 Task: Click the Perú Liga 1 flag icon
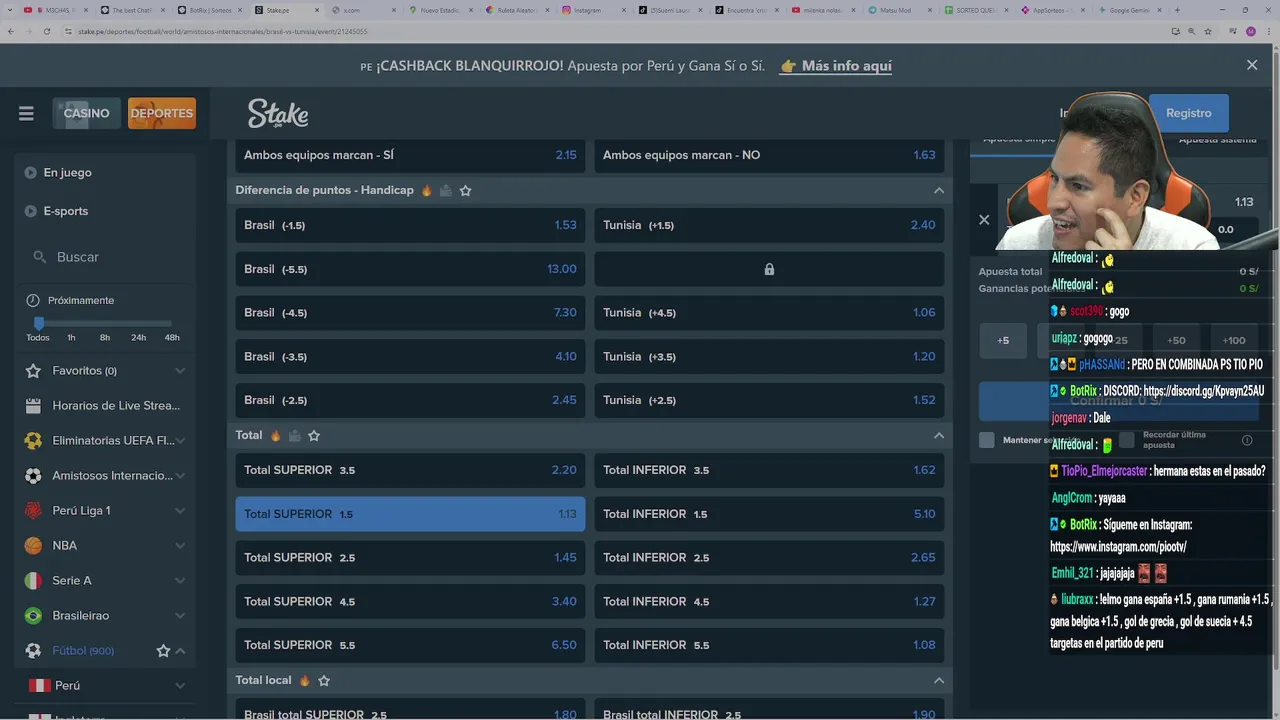33,511
